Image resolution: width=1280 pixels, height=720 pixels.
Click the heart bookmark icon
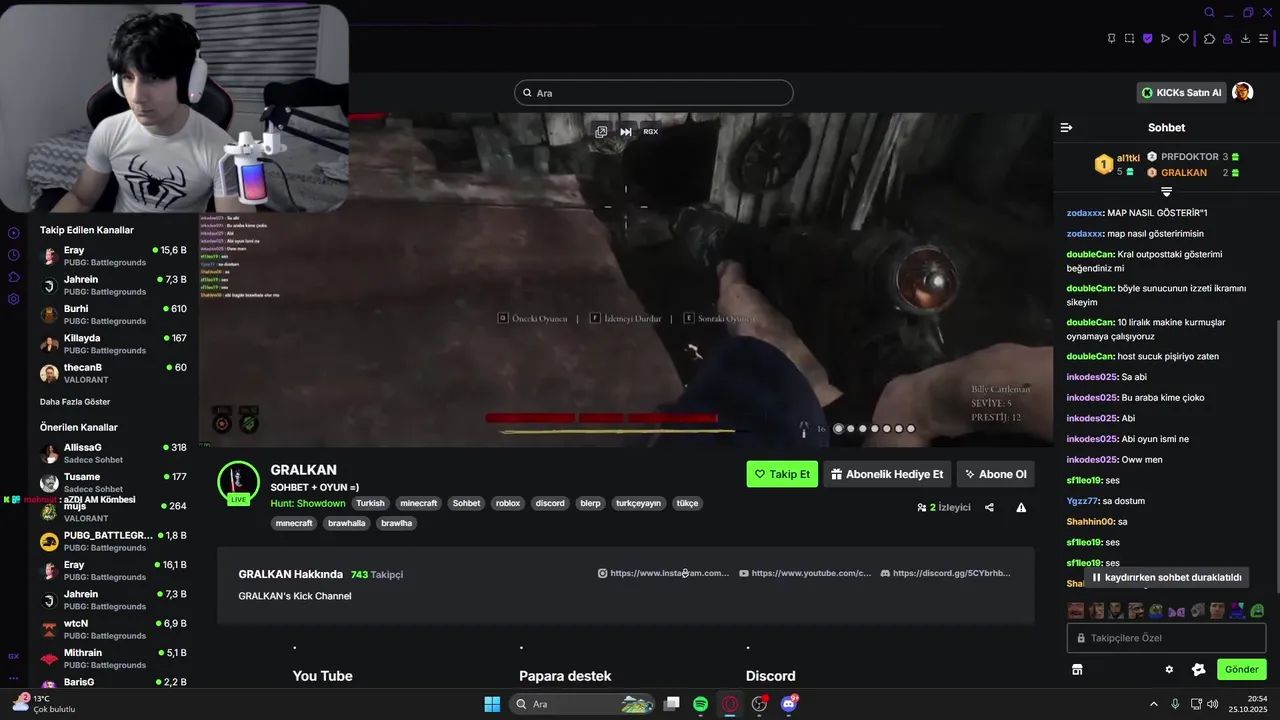(1184, 39)
